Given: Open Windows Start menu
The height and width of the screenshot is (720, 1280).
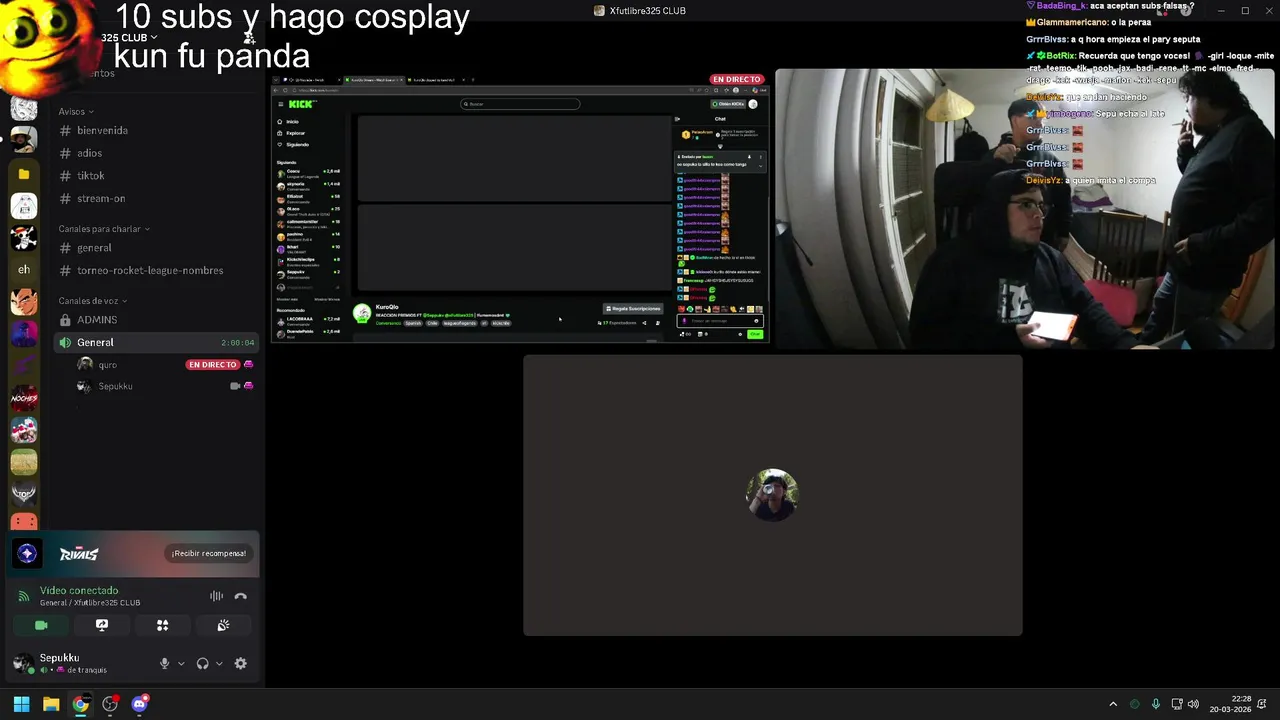Looking at the screenshot, I should (x=21, y=704).
